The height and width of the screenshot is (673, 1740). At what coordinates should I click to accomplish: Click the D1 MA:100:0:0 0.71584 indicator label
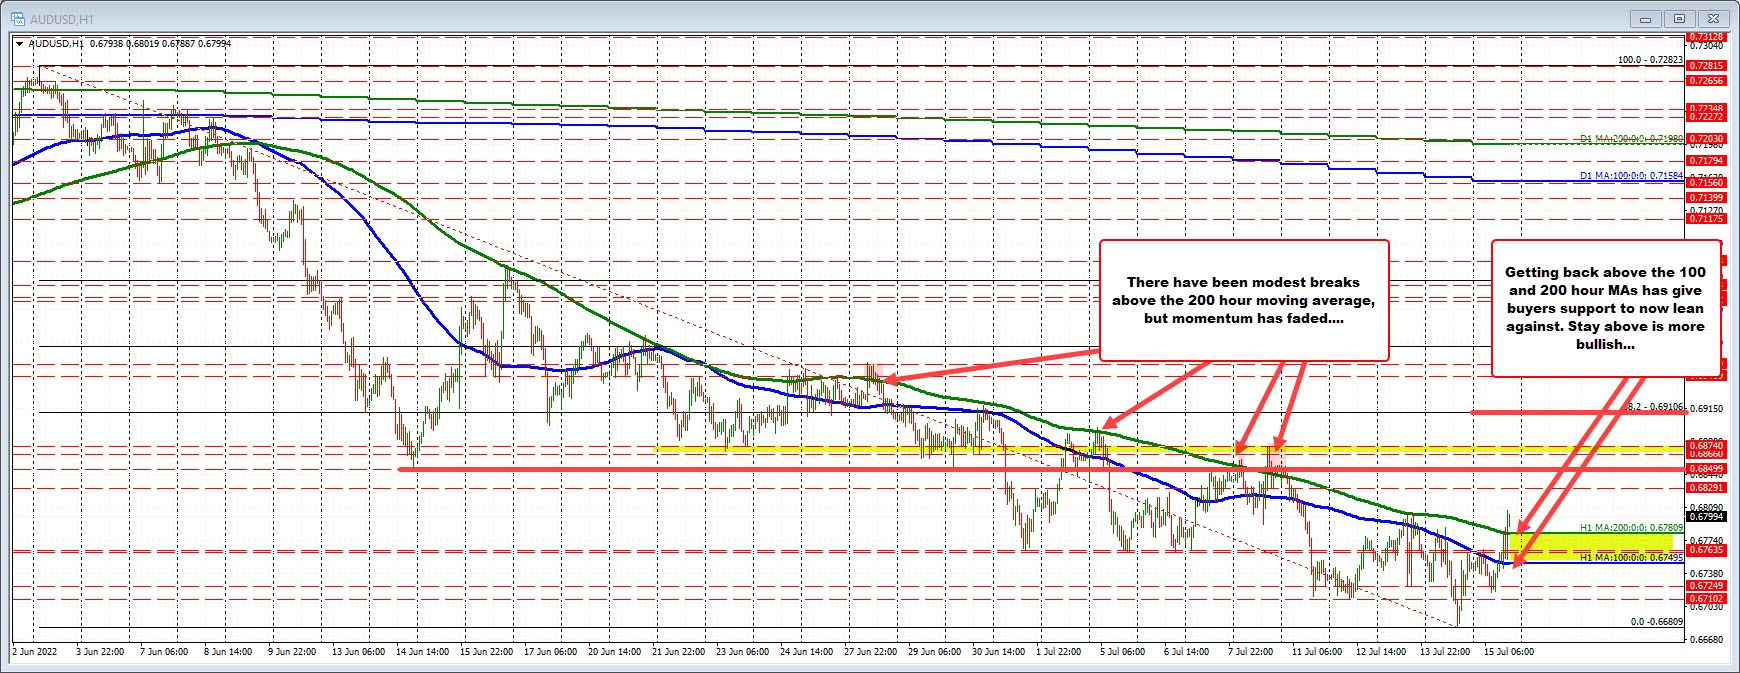(x=1631, y=175)
